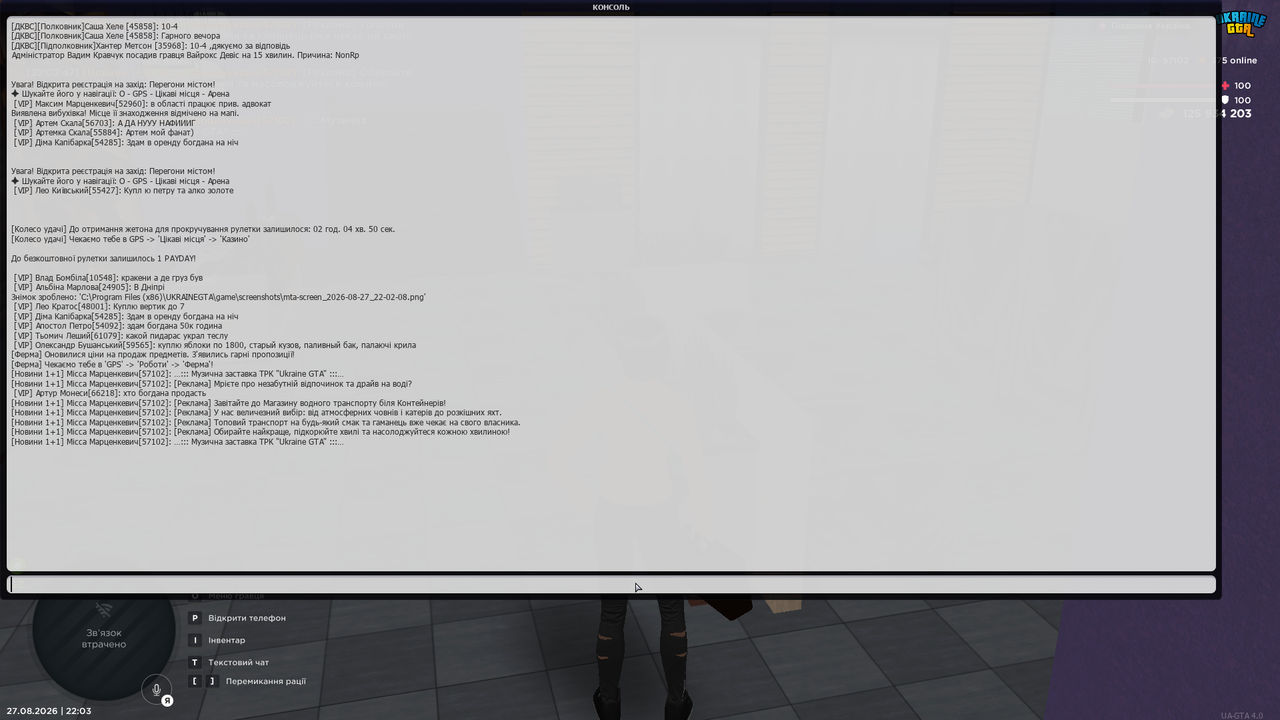Viewport: 1280px width, 720px height.
Task: Click the P key hint icon
Action: tap(196, 618)
